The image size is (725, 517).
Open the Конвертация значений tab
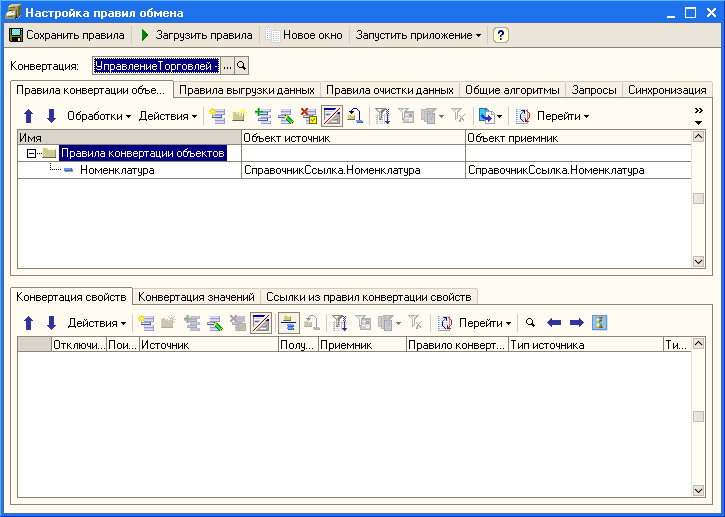tap(196, 297)
